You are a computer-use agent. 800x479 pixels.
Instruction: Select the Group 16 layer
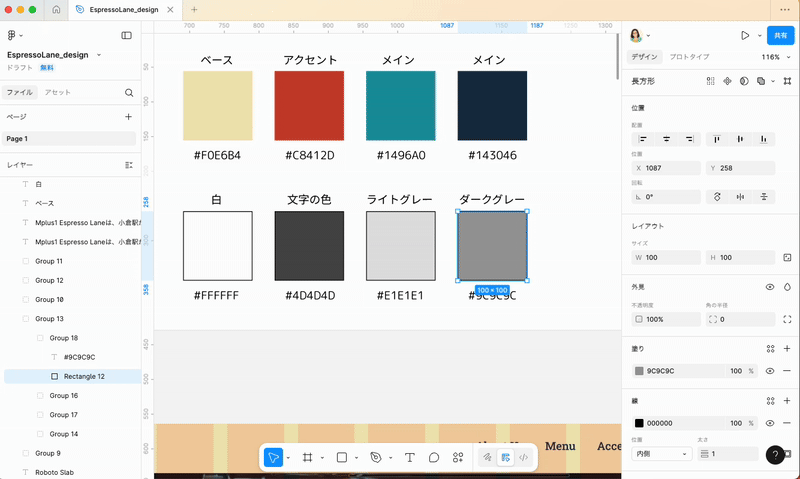(63, 396)
